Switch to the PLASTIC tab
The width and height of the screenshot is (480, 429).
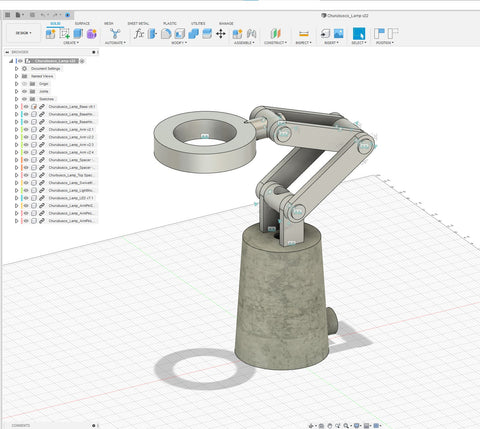[x=170, y=23]
